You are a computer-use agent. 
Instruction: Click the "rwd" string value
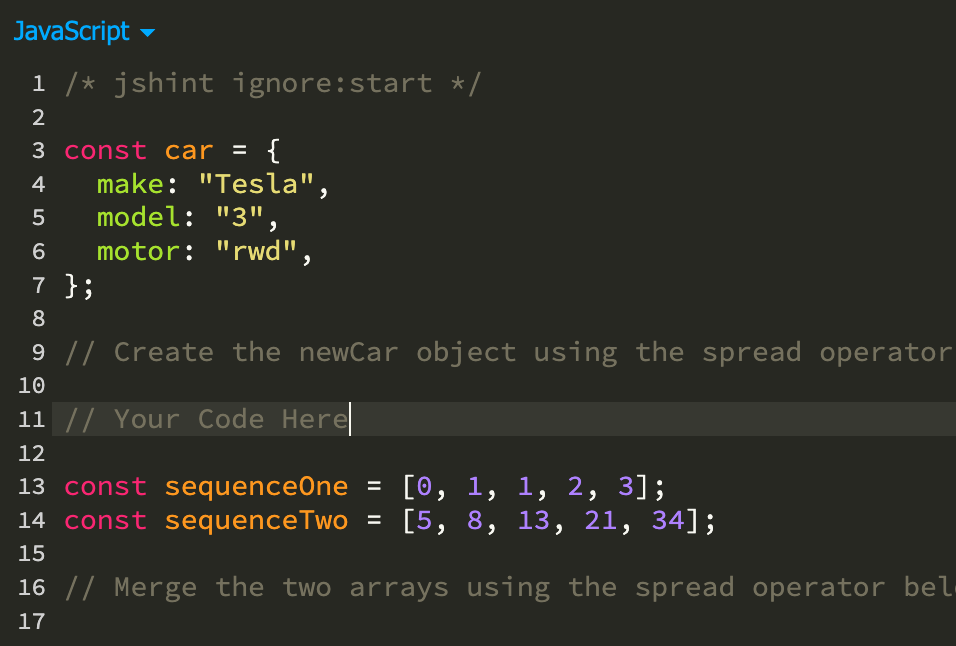tap(257, 251)
